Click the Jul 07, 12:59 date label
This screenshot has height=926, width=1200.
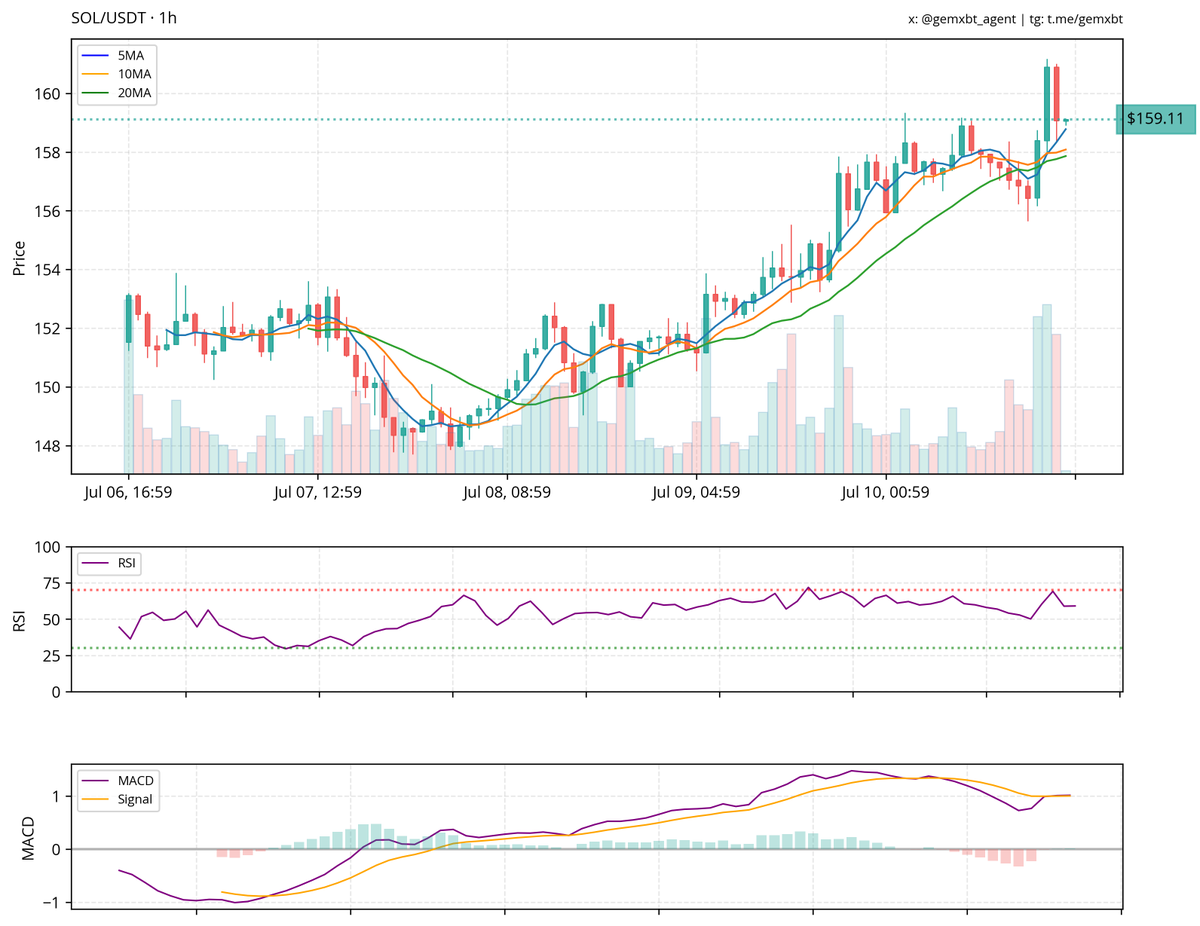[317, 492]
